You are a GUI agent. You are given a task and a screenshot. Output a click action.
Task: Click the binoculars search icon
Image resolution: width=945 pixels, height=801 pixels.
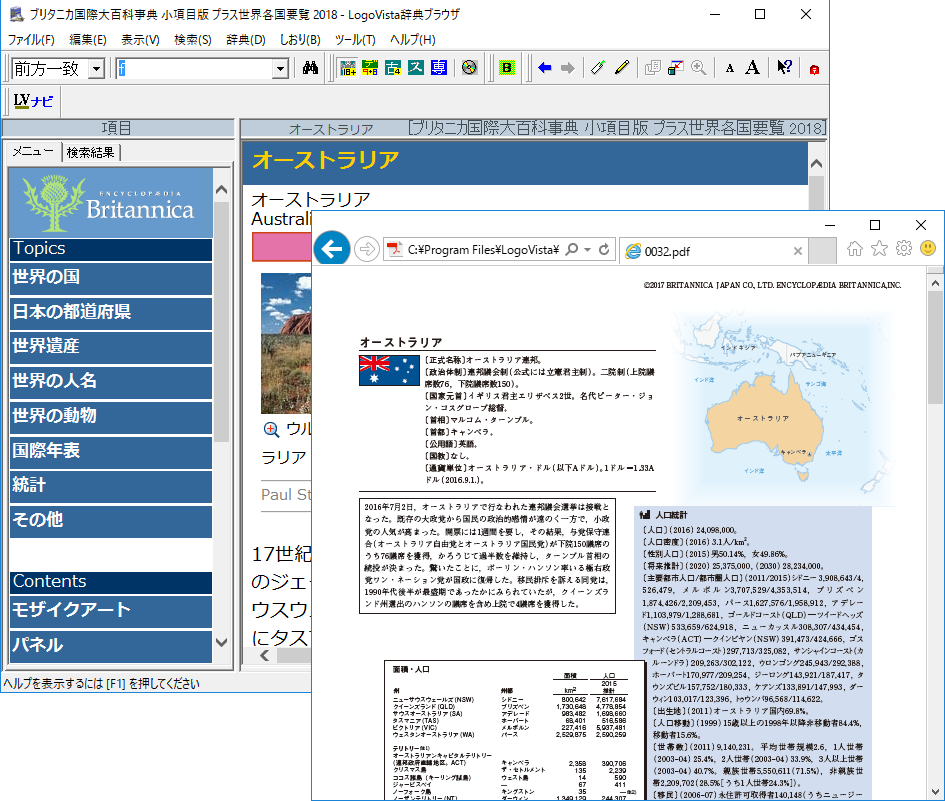tap(310, 68)
